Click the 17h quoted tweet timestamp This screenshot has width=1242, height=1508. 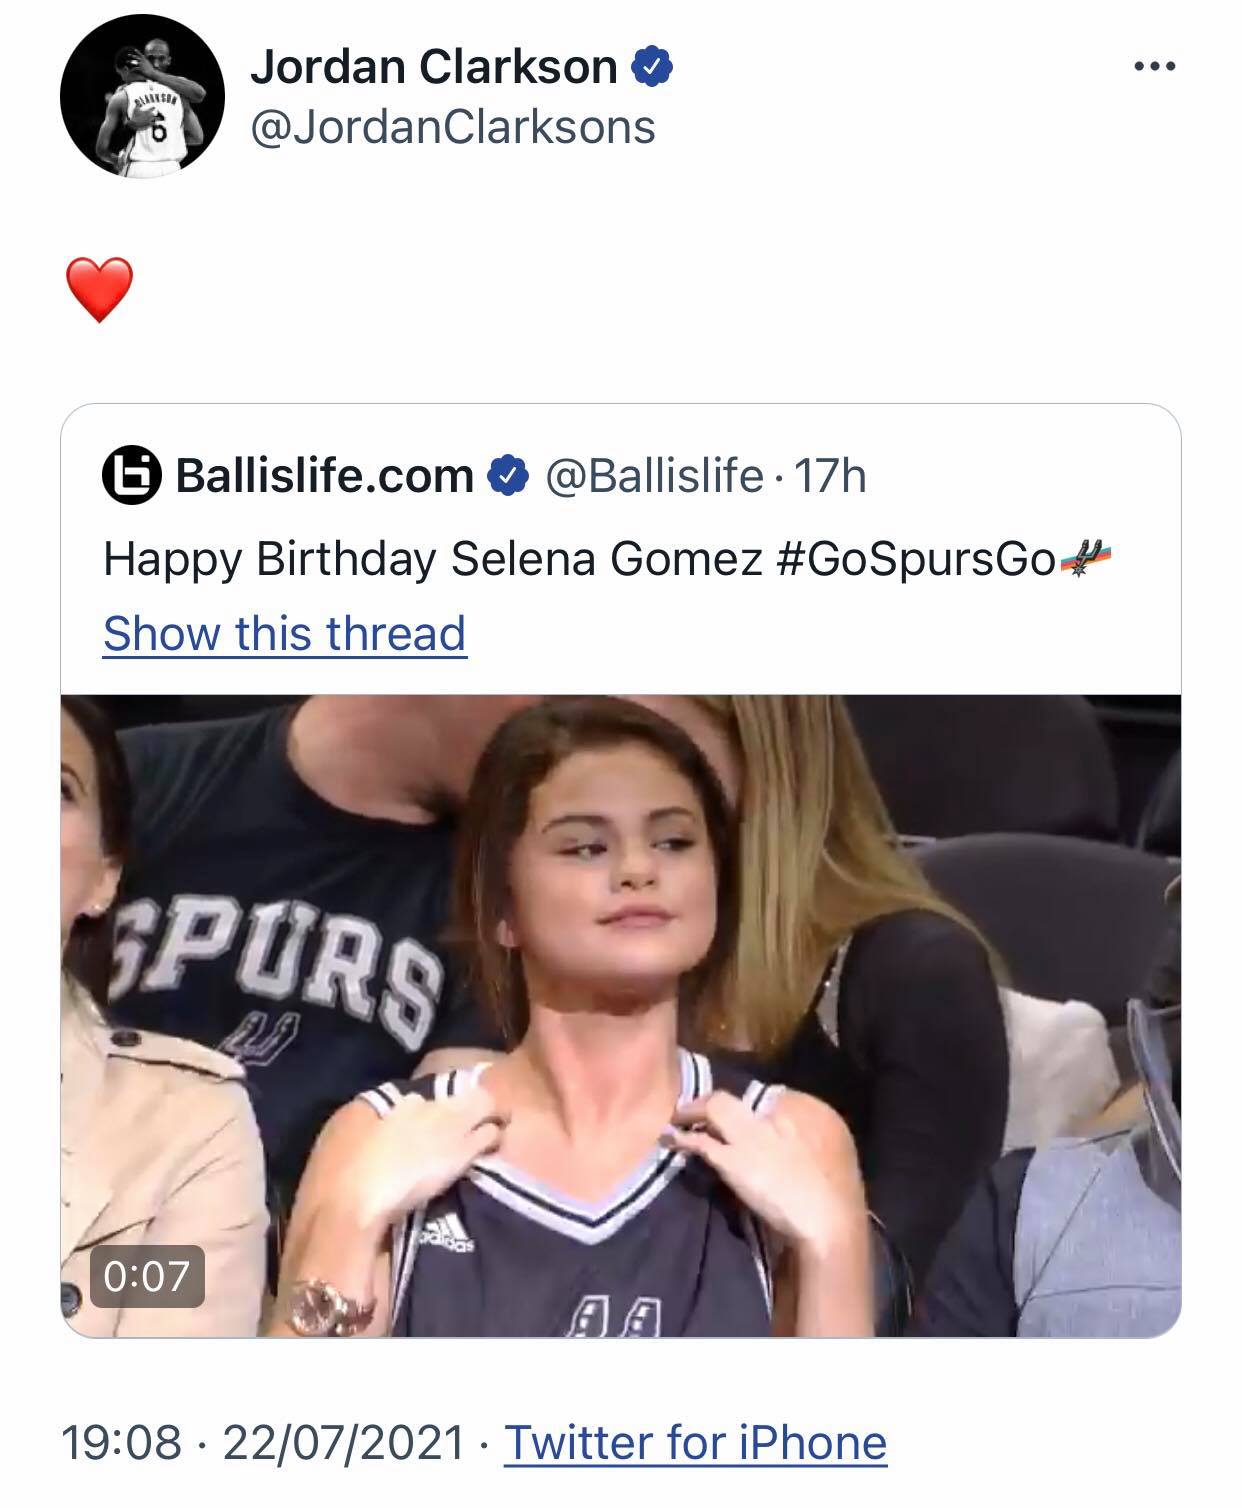[829, 476]
